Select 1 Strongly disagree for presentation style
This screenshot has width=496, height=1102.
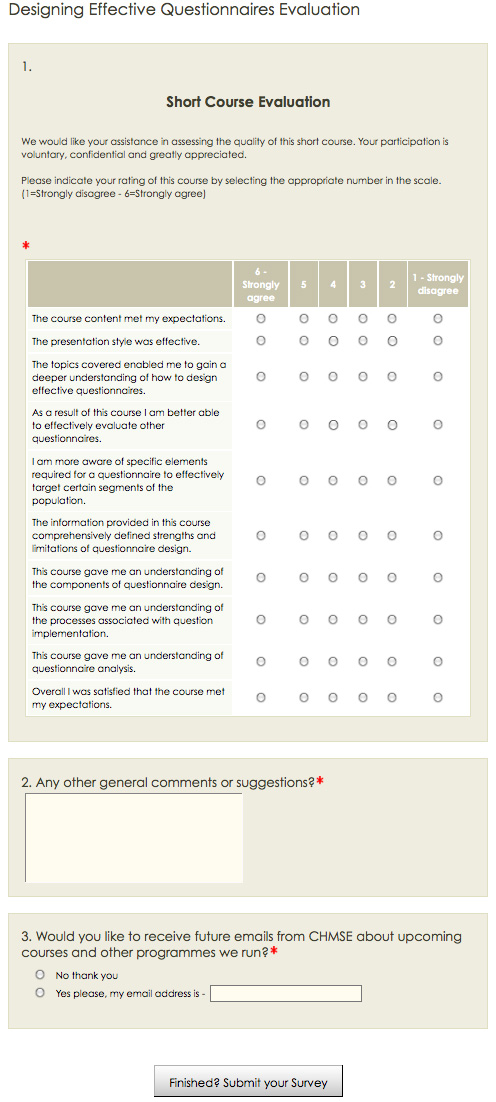click(438, 341)
